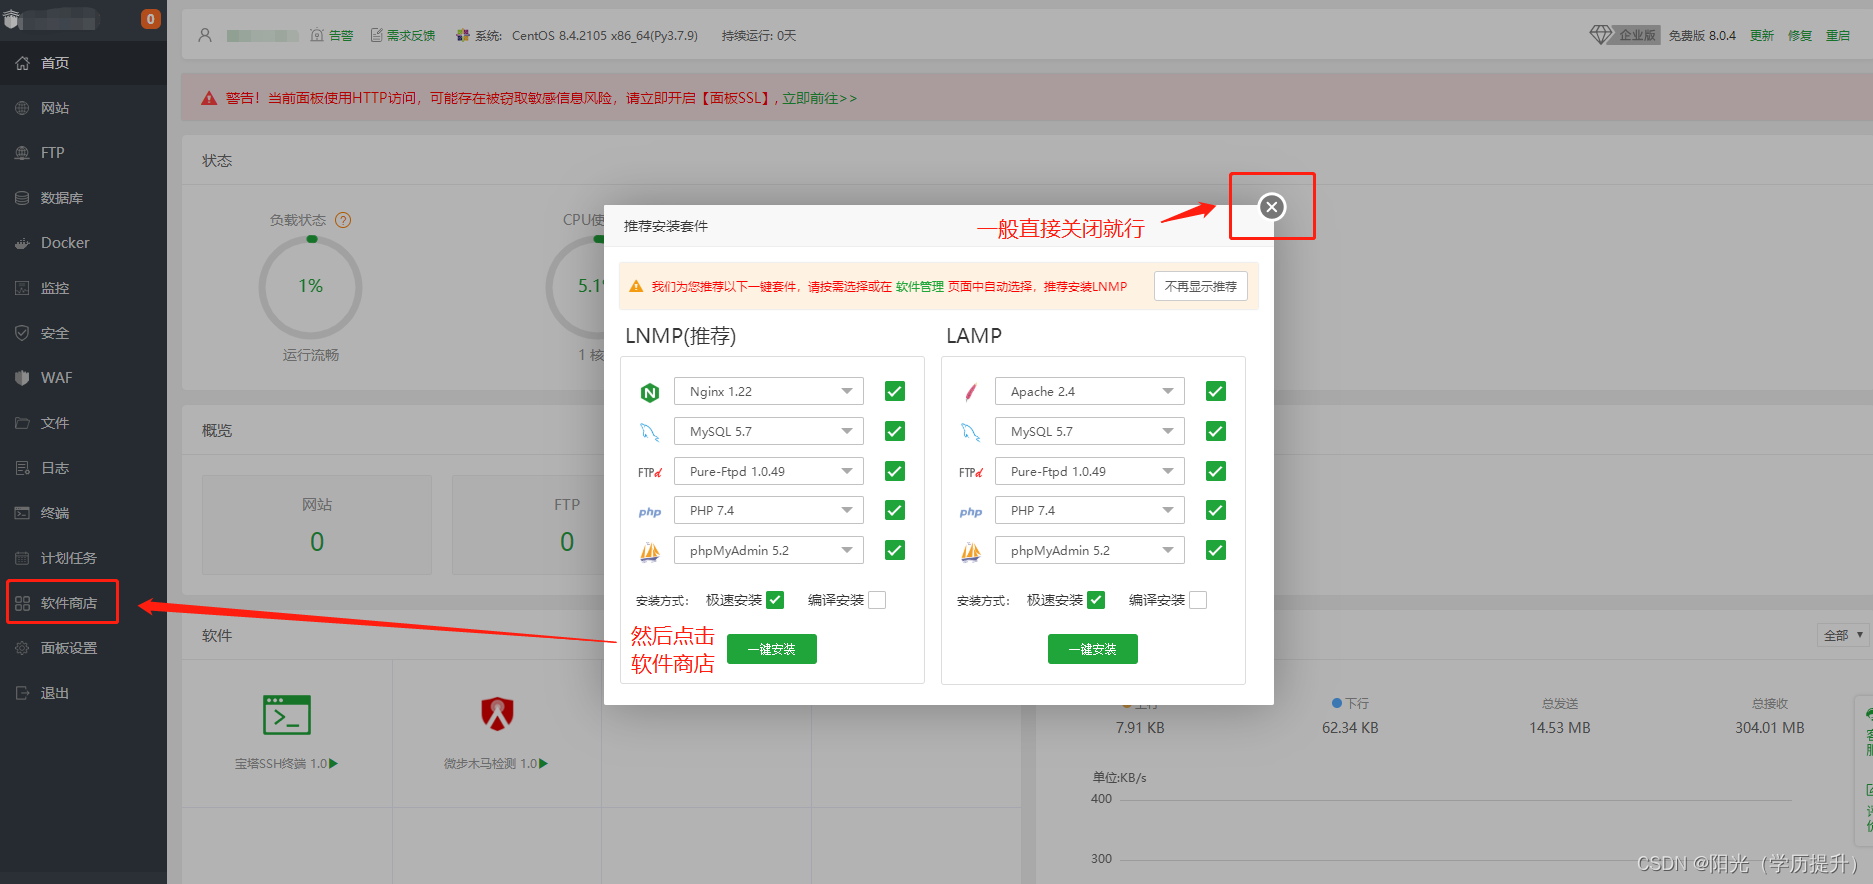1873x884 pixels.
Task: Click the php icon in LAMP list
Action: pyautogui.click(x=971, y=512)
